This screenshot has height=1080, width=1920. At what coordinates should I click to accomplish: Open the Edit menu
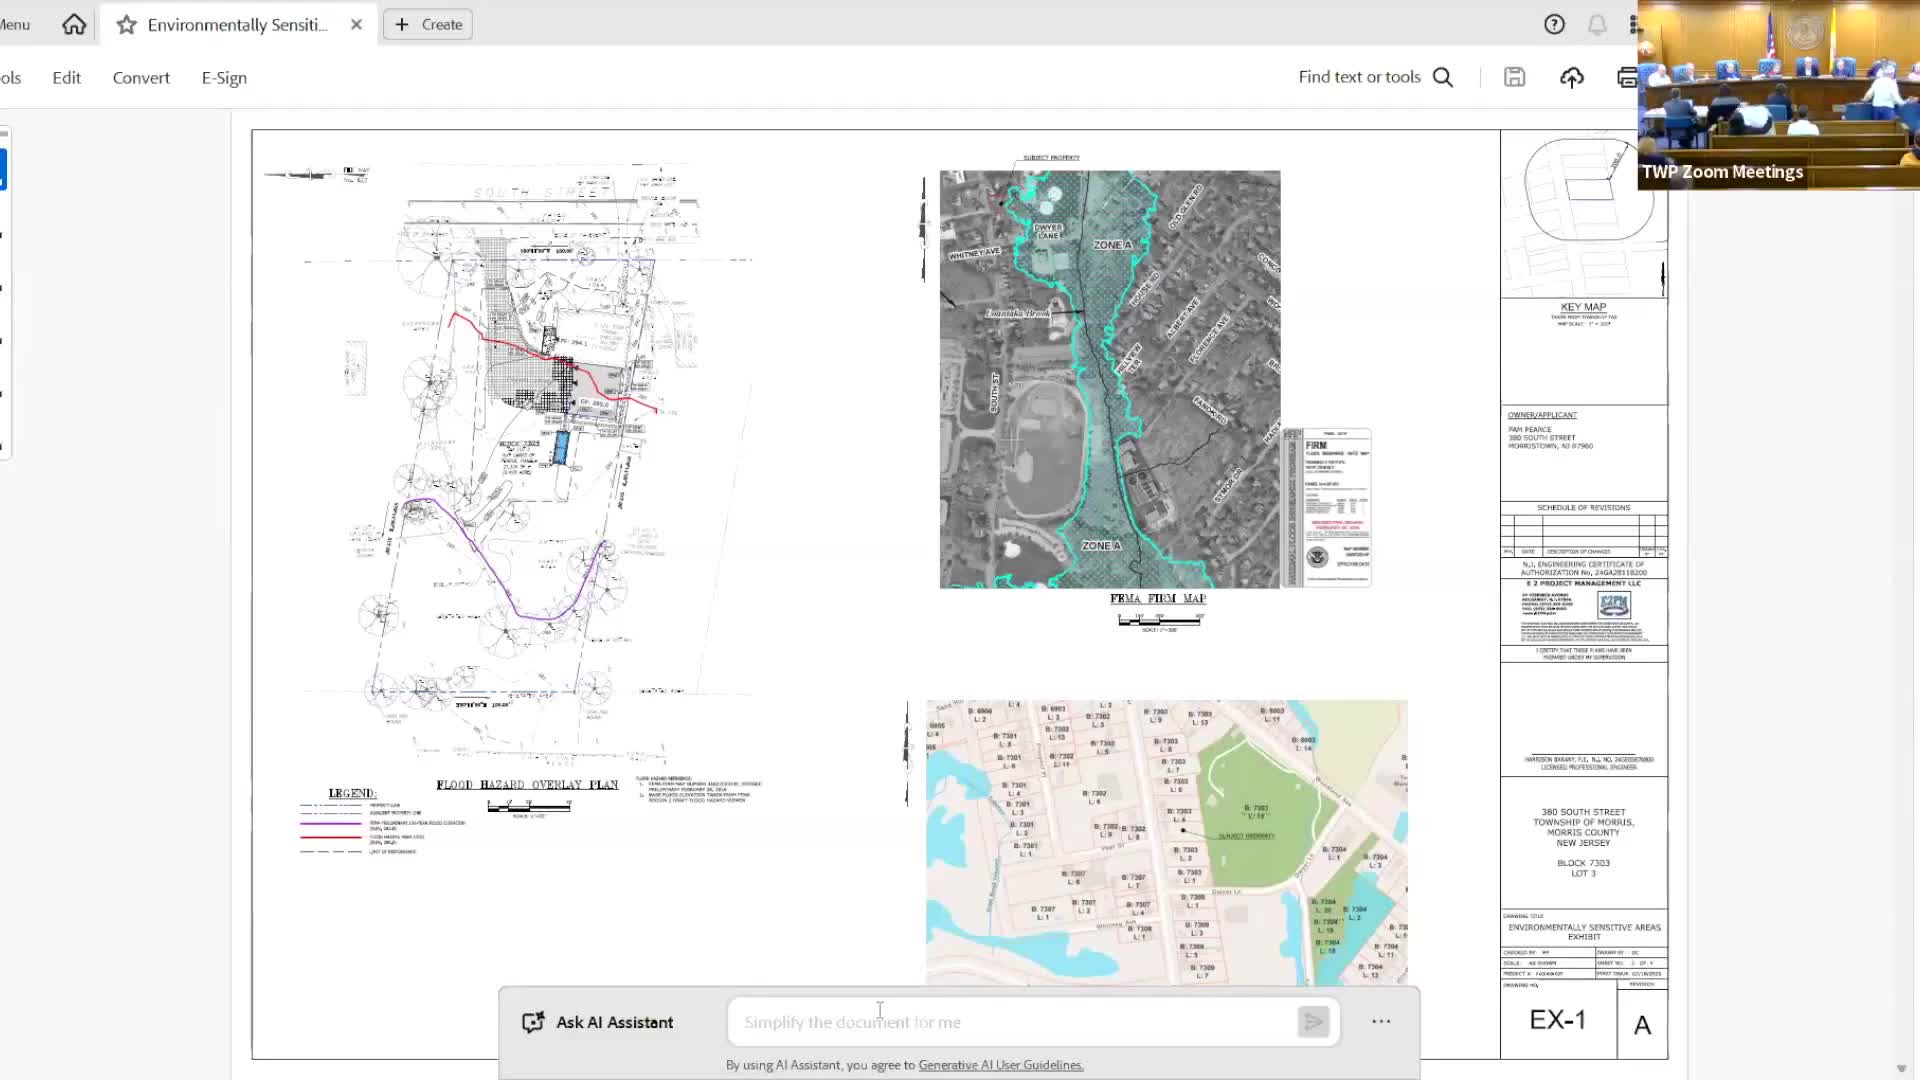click(x=66, y=77)
